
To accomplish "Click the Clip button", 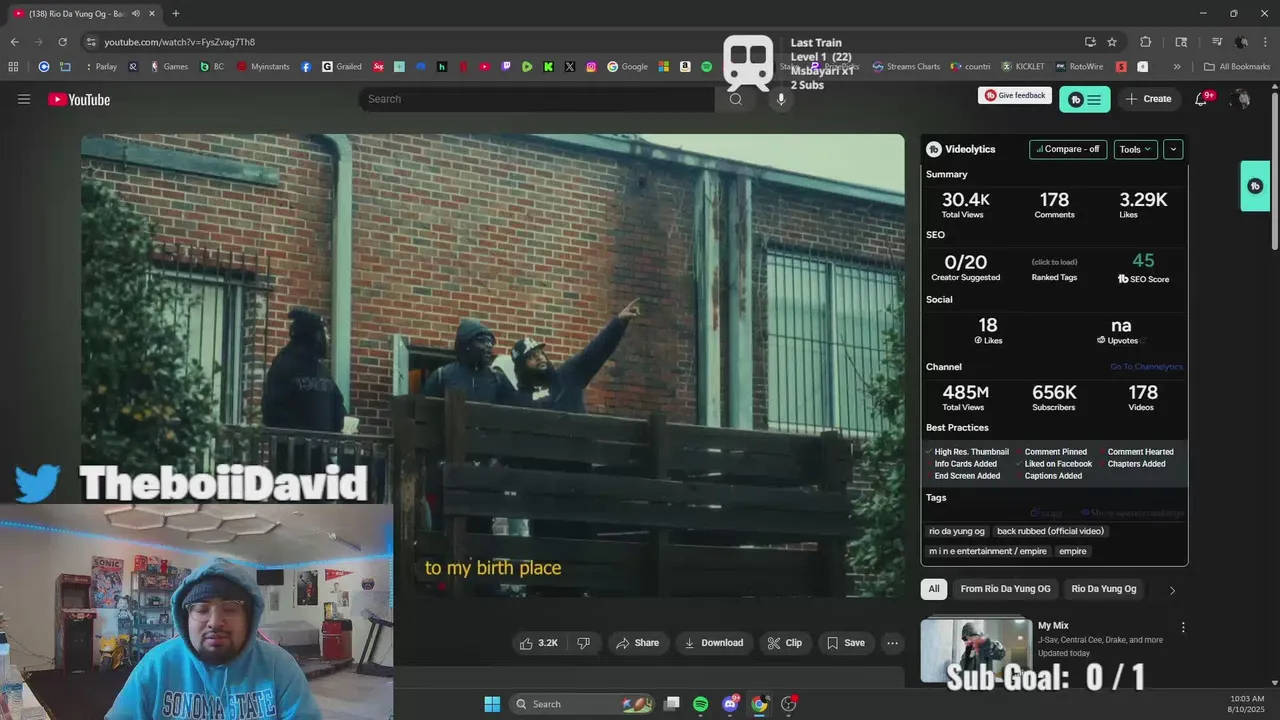I will 785,643.
